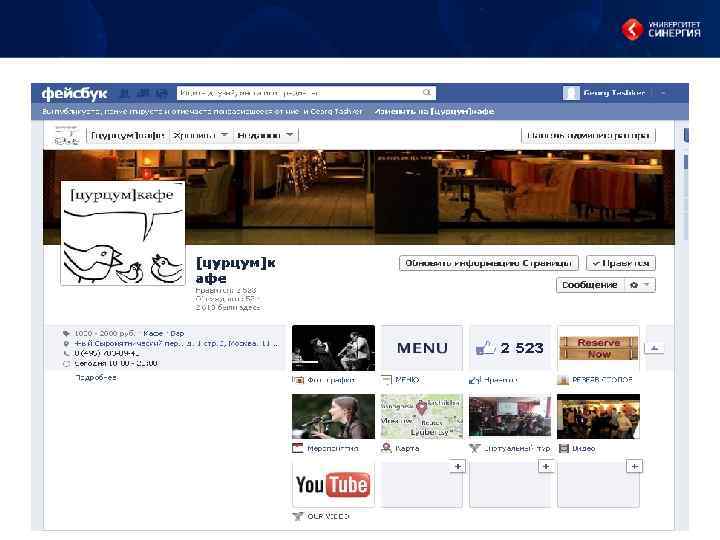Click the likes icon under 2 523 tile

point(474,380)
